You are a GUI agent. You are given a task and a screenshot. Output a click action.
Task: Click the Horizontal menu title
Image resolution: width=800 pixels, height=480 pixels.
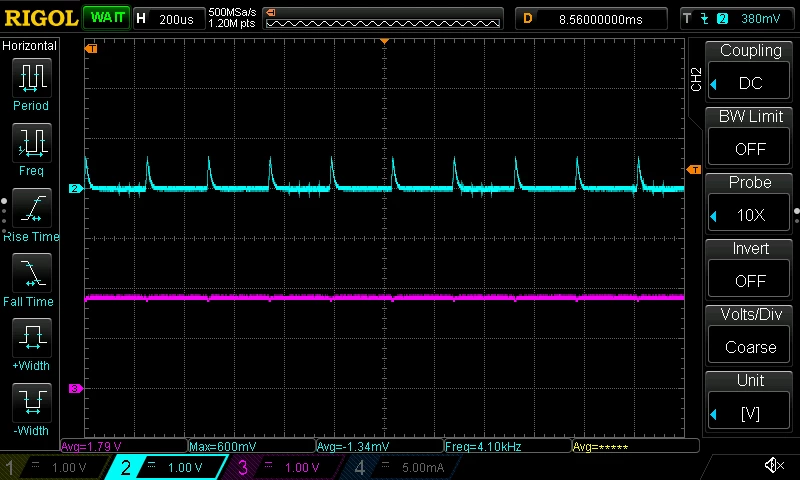click(30, 46)
